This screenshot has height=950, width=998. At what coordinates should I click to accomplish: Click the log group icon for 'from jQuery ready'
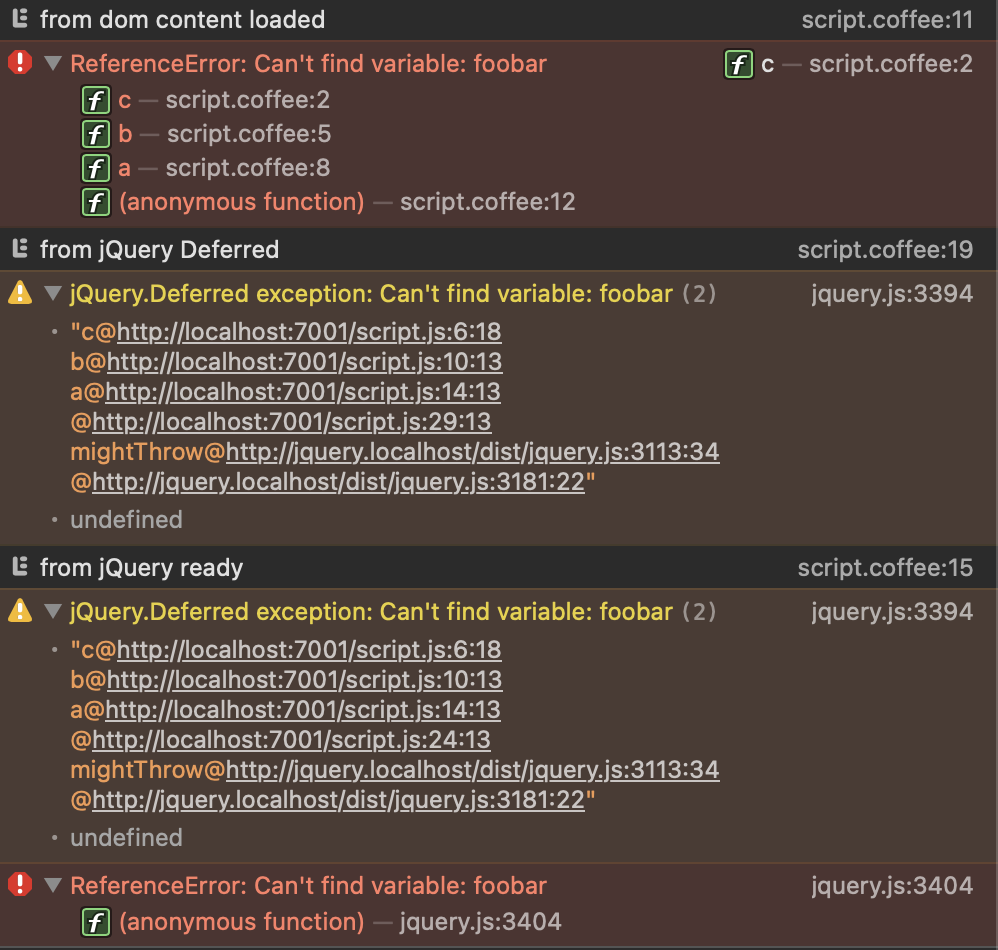[20, 566]
